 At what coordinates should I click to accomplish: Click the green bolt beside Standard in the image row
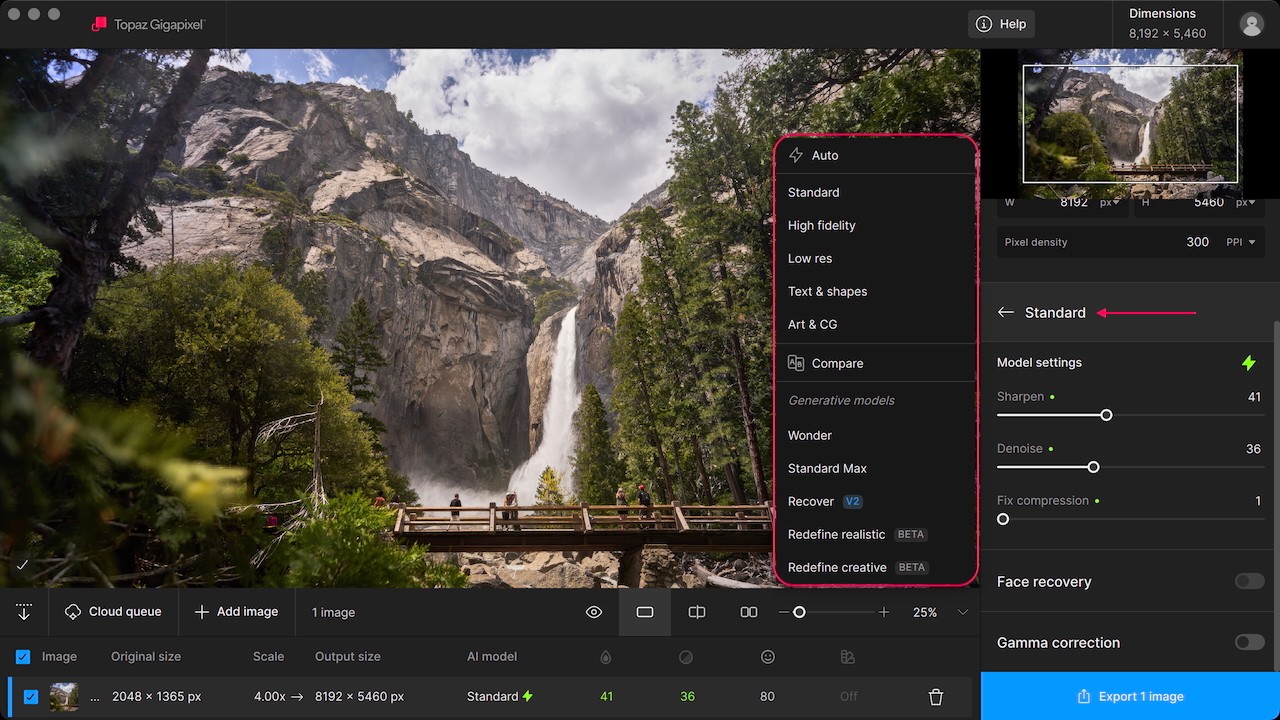[528, 697]
